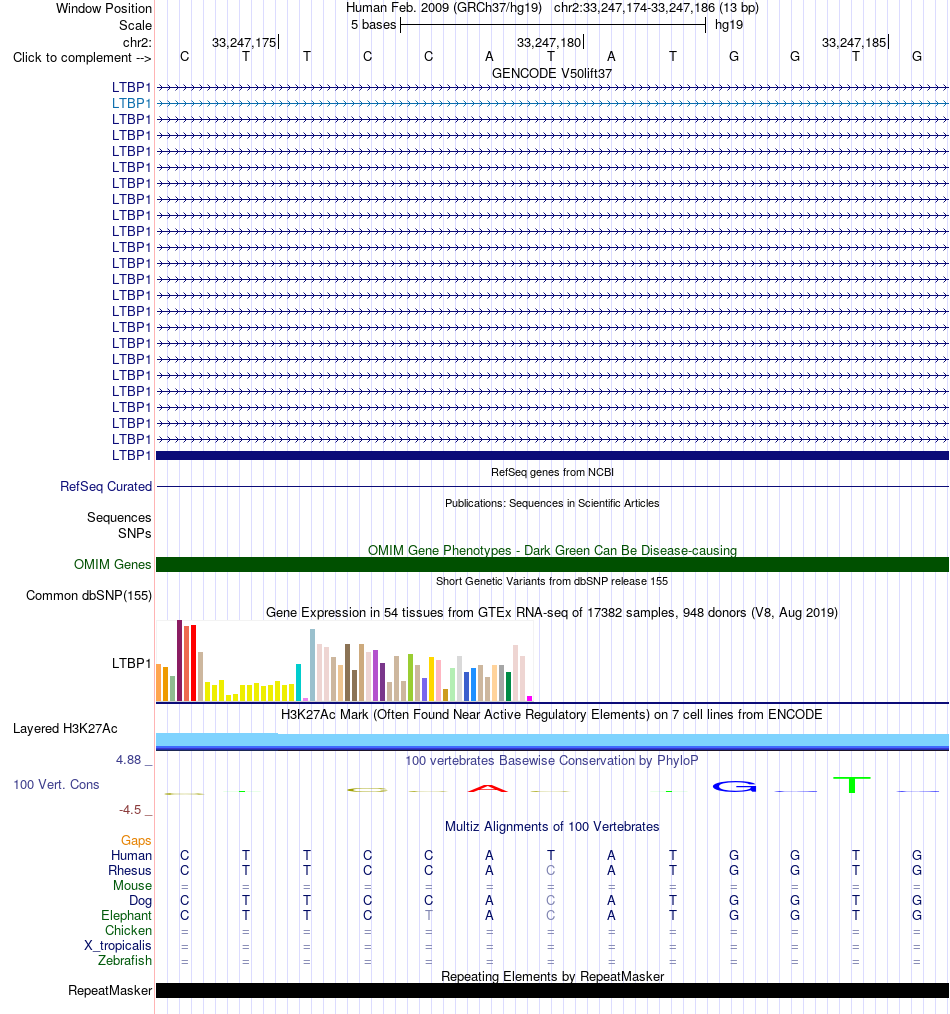The image size is (950, 1014).
Task: Click the Dog species label
Action: point(140,900)
